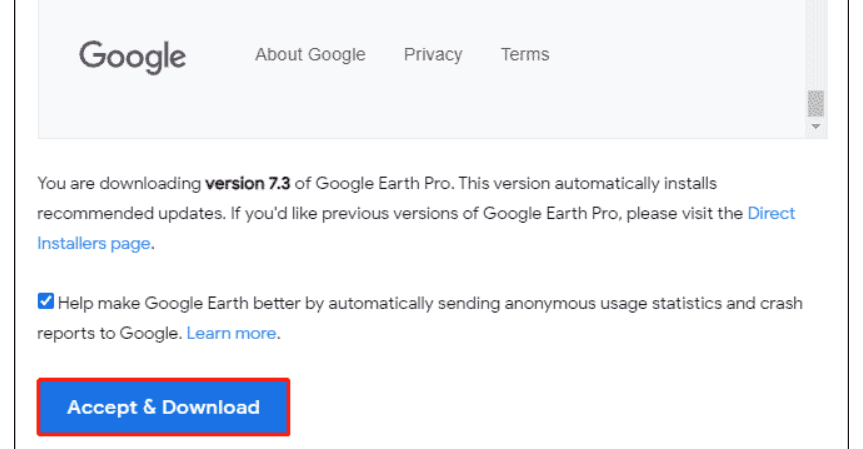Click the terms box scrollbar thumb
863x449 pixels.
pyautogui.click(x=815, y=103)
